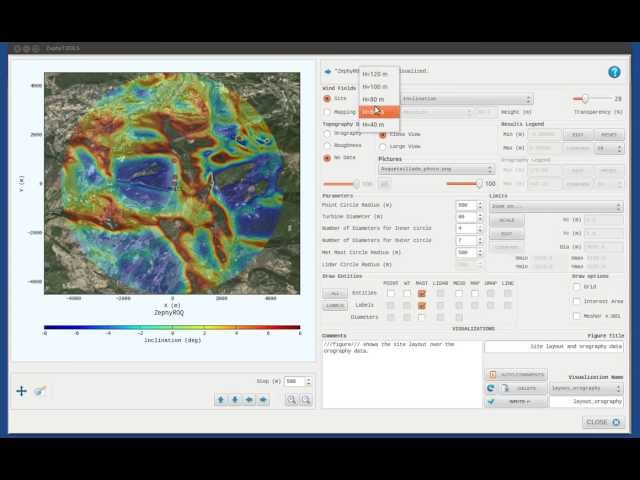This screenshot has width=640, height=480.
Task: Select the Close View radio button
Action: 382,134
